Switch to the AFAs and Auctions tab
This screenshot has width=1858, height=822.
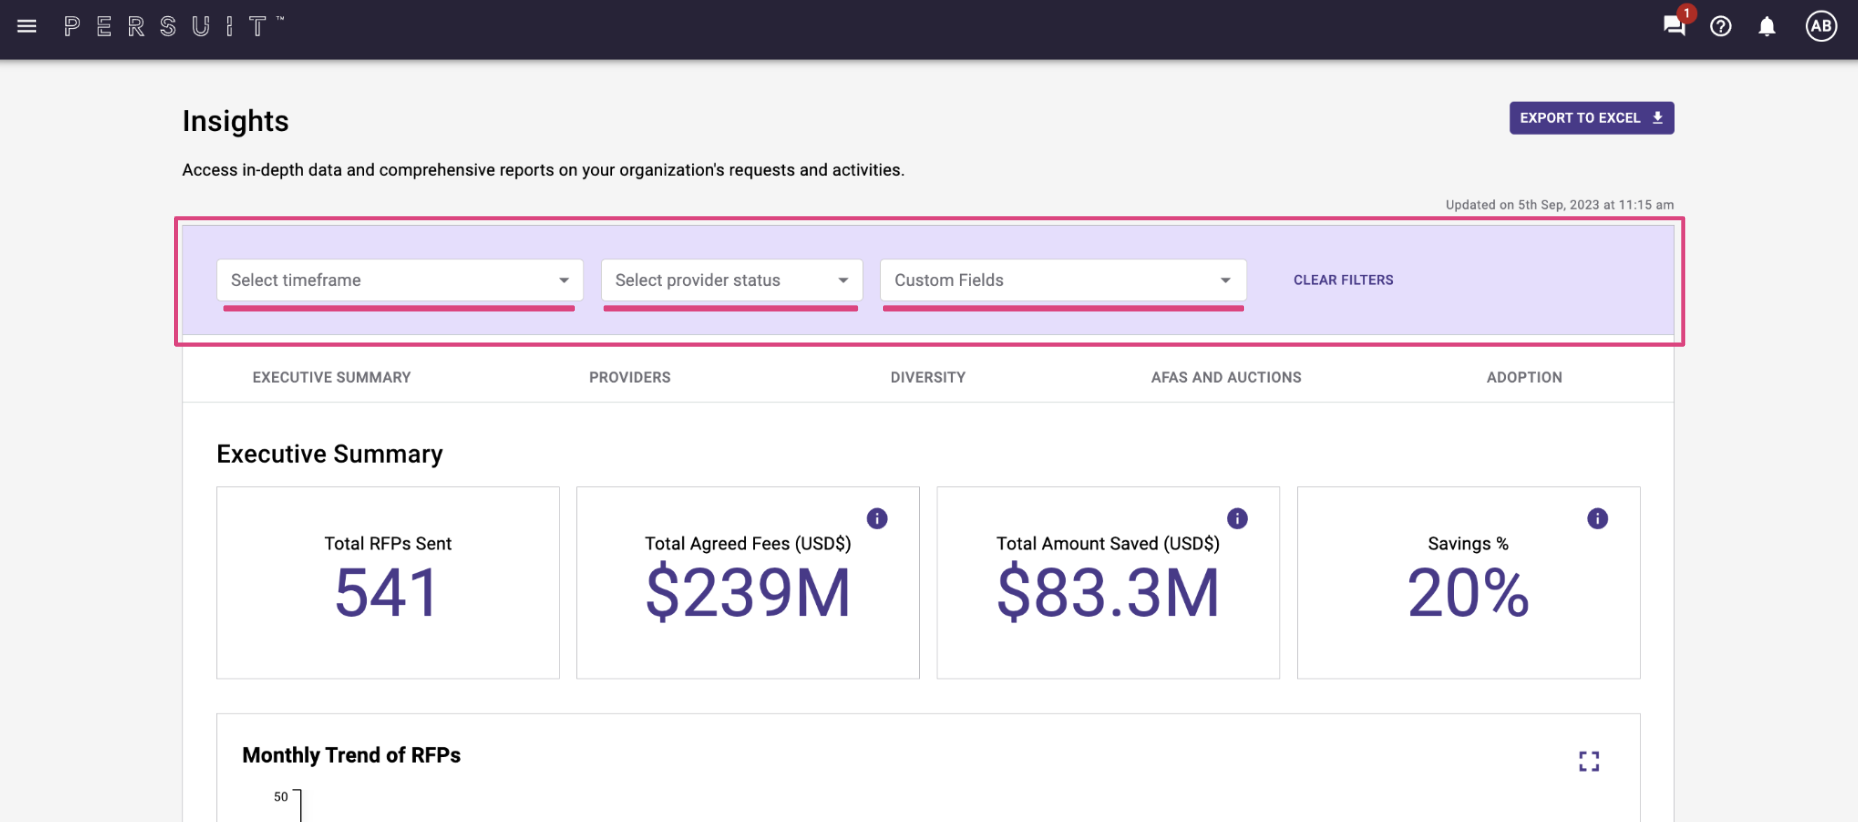coord(1226,377)
